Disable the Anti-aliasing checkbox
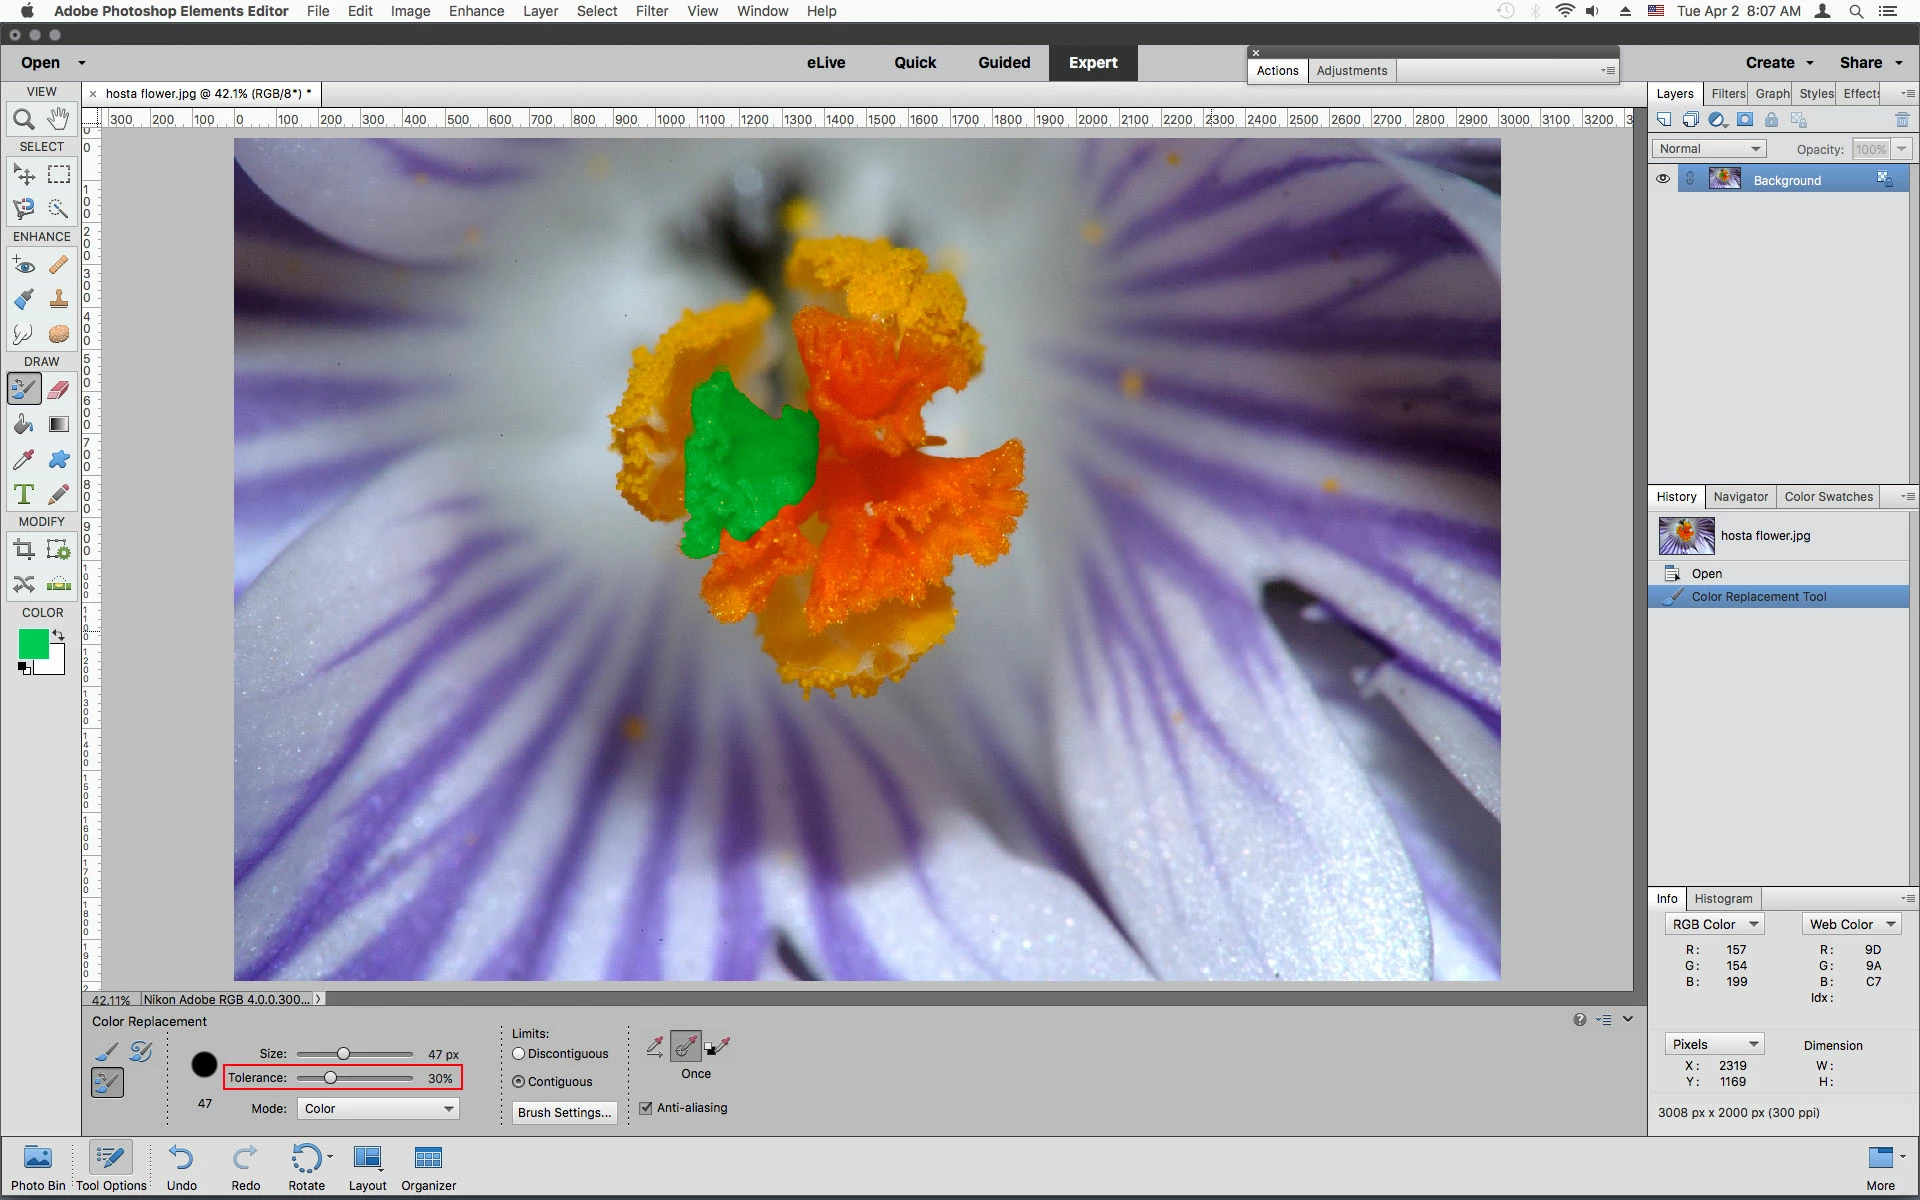 tap(646, 1108)
